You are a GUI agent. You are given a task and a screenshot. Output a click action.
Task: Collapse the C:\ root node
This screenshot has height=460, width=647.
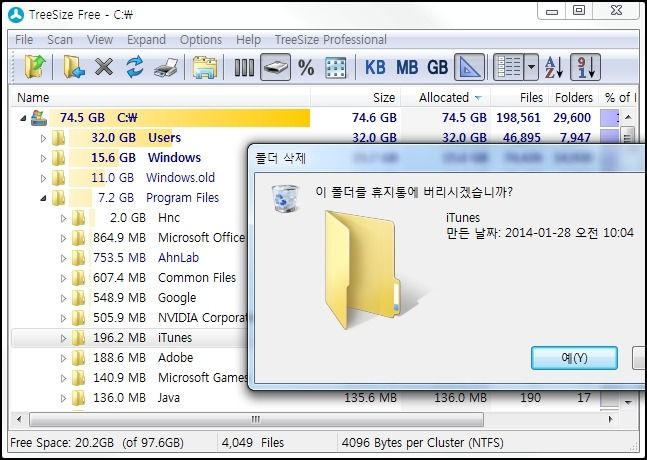(24, 118)
